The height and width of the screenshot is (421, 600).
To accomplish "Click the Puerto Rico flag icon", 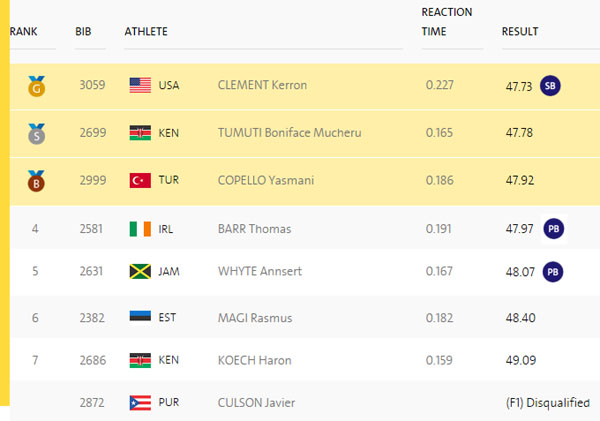I will [140, 403].
